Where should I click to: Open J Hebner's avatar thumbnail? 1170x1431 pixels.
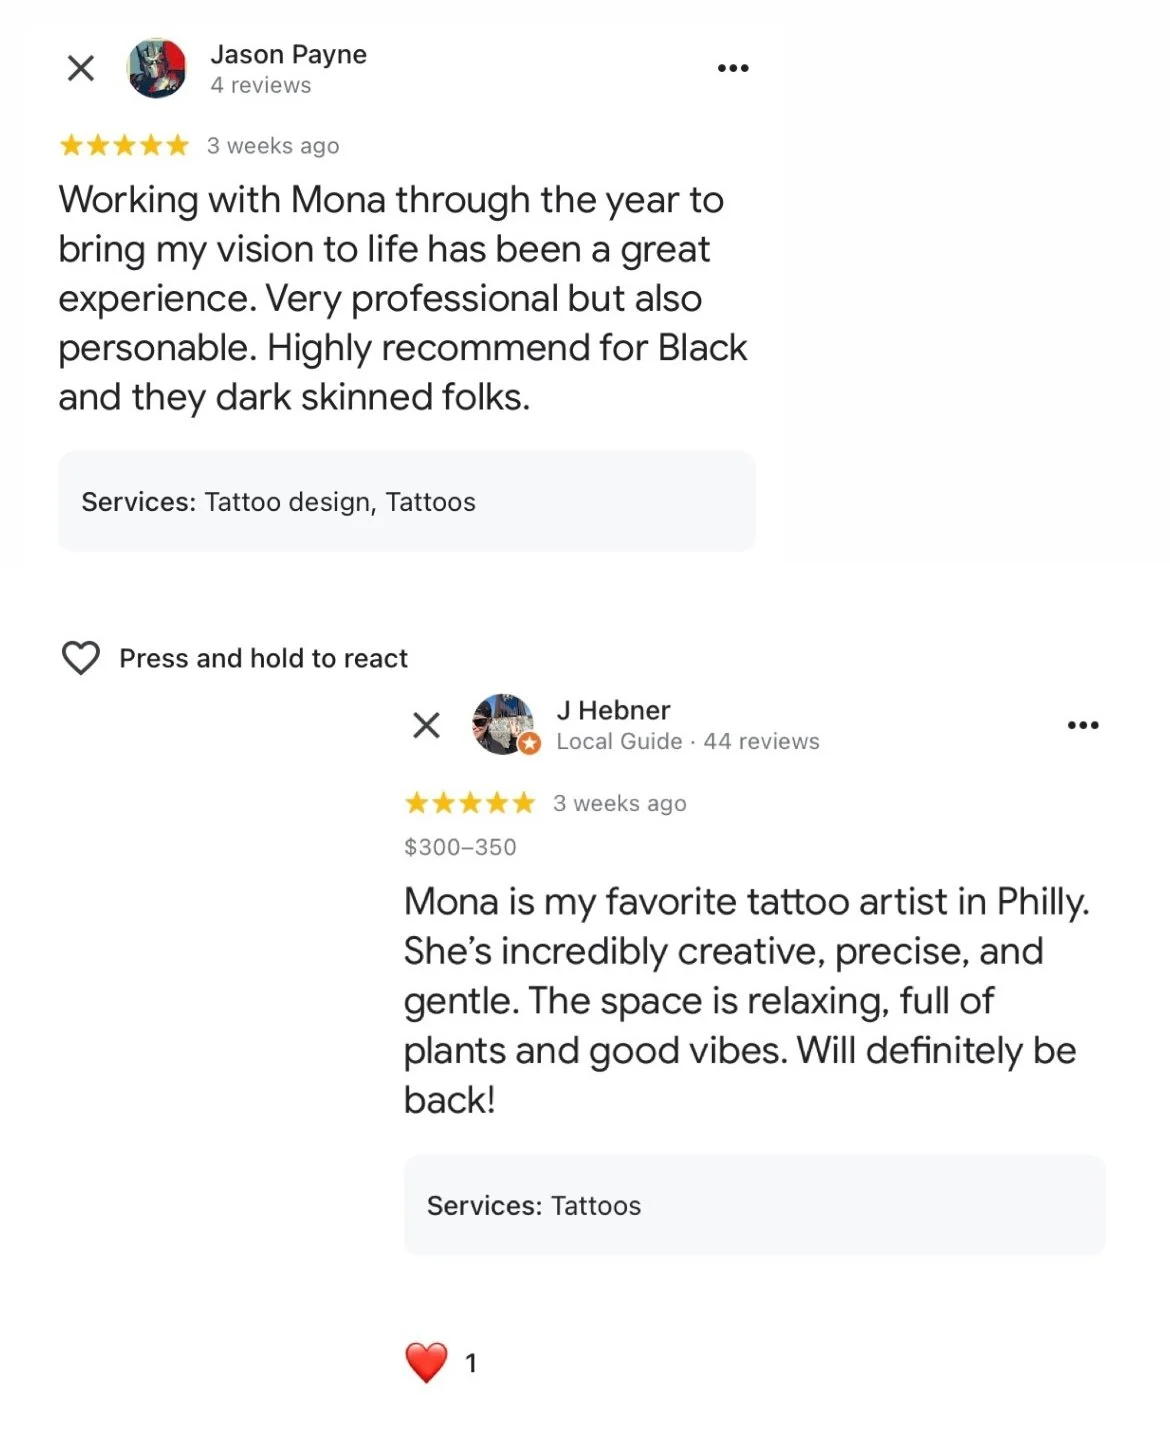click(503, 724)
